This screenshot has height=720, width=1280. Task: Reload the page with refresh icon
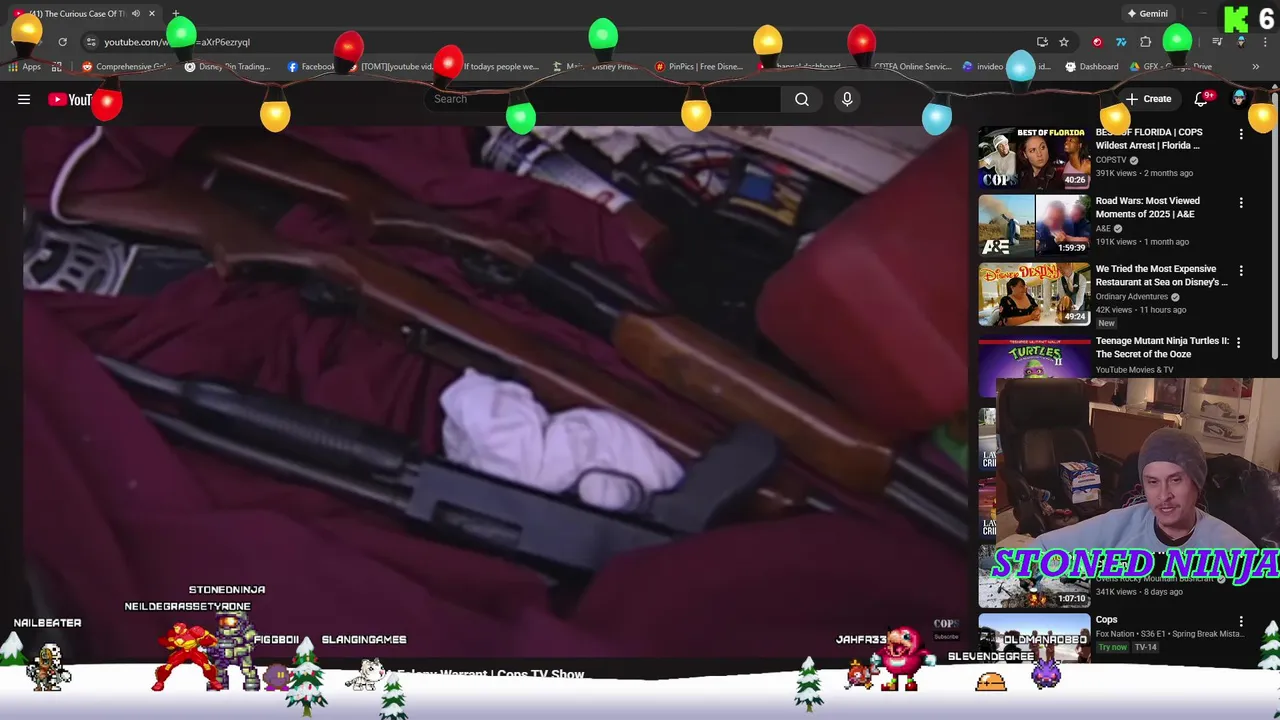pyautogui.click(x=62, y=42)
